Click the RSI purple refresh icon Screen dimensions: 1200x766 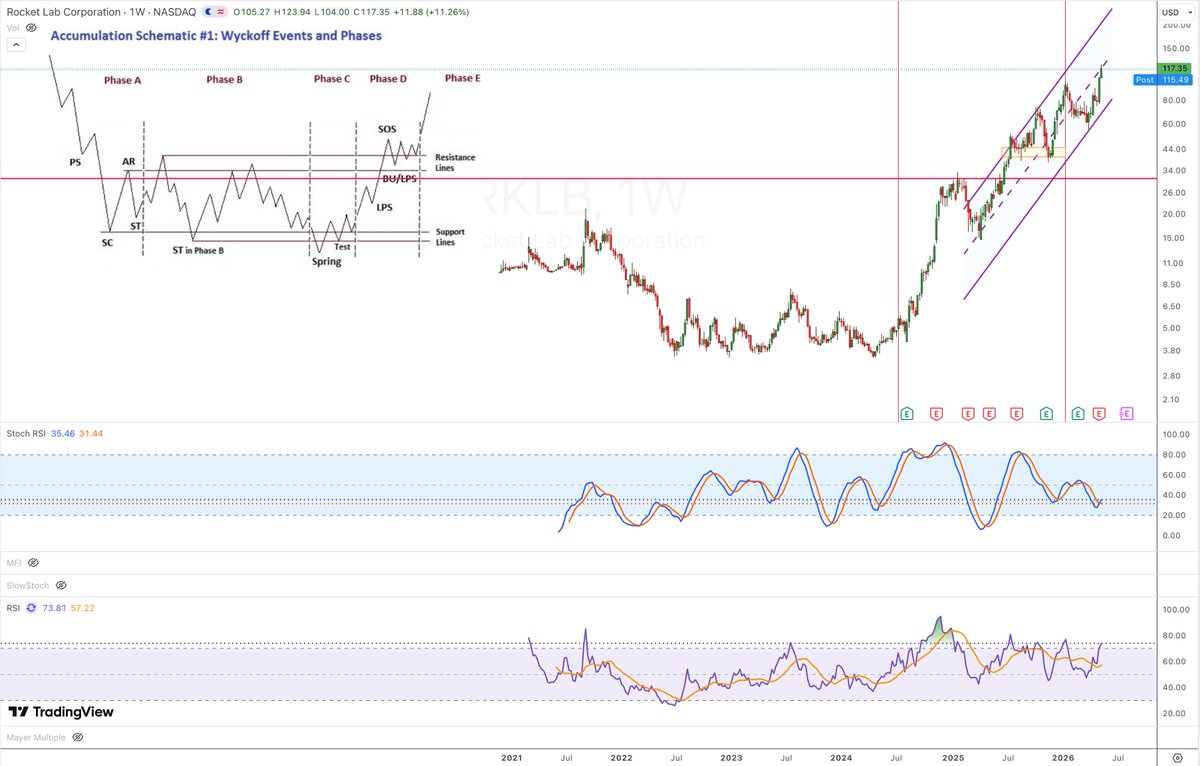click(x=31, y=607)
